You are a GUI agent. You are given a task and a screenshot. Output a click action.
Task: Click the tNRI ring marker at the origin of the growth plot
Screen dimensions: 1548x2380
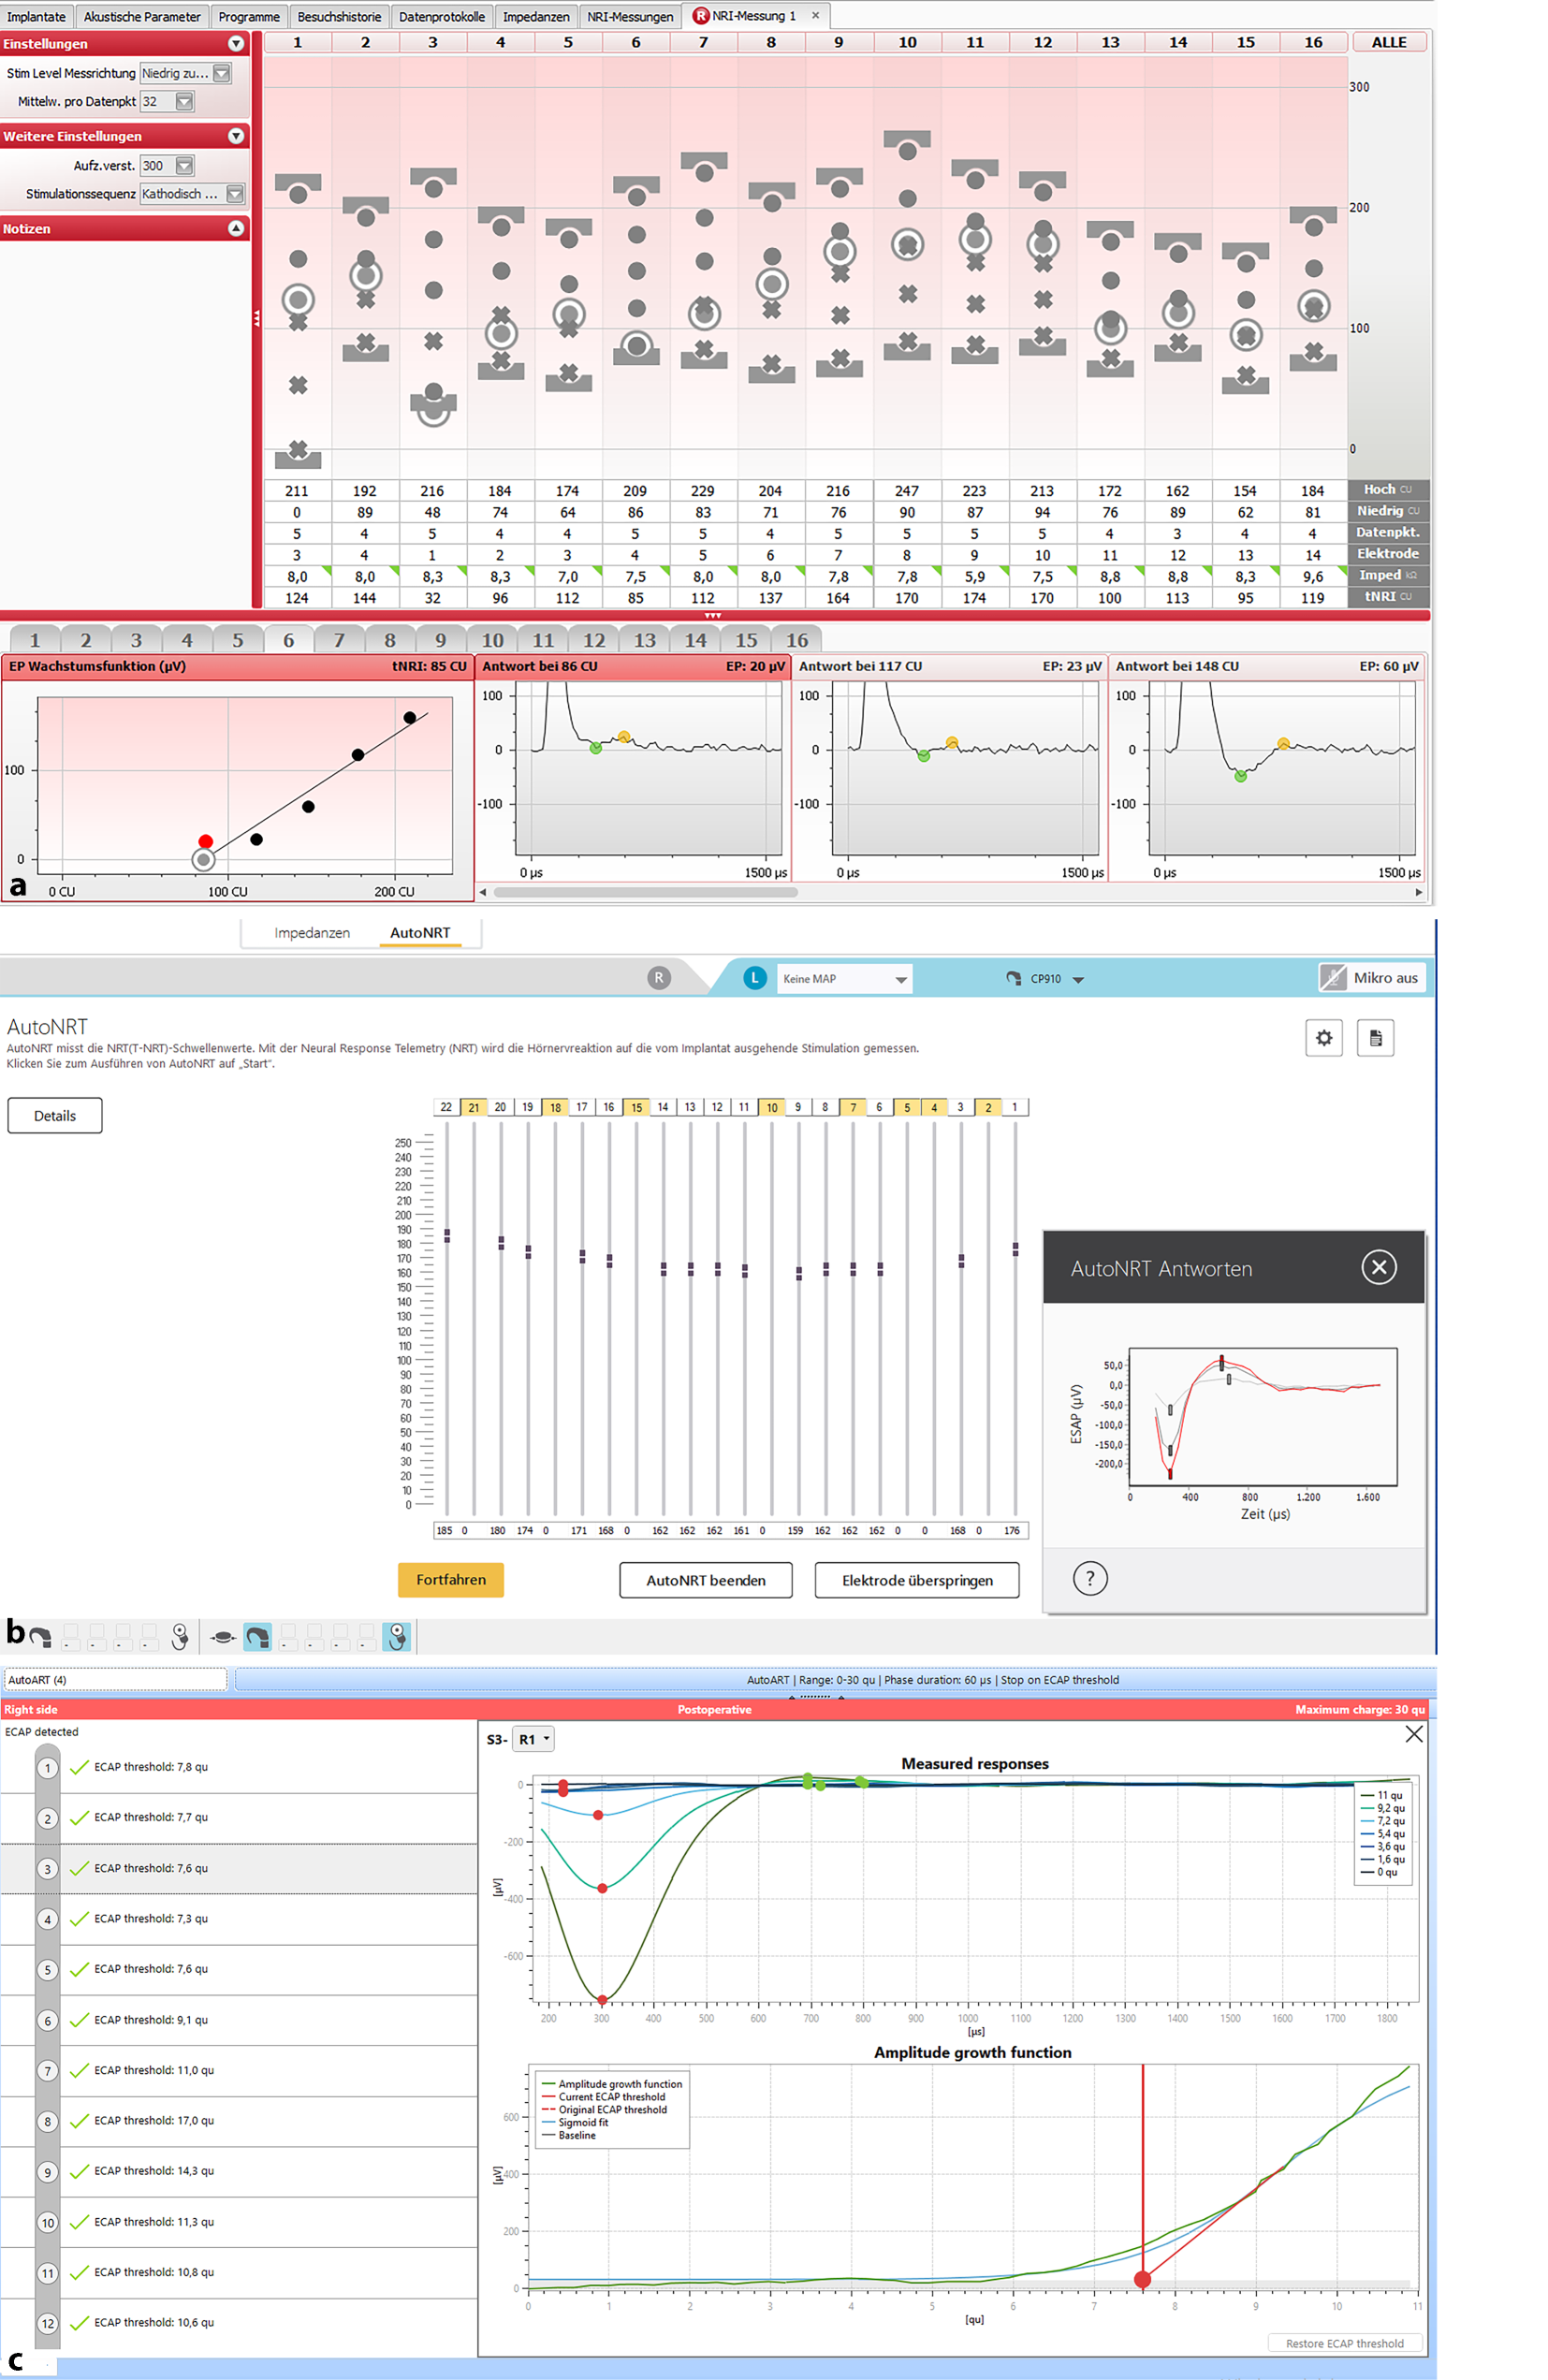point(204,860)
